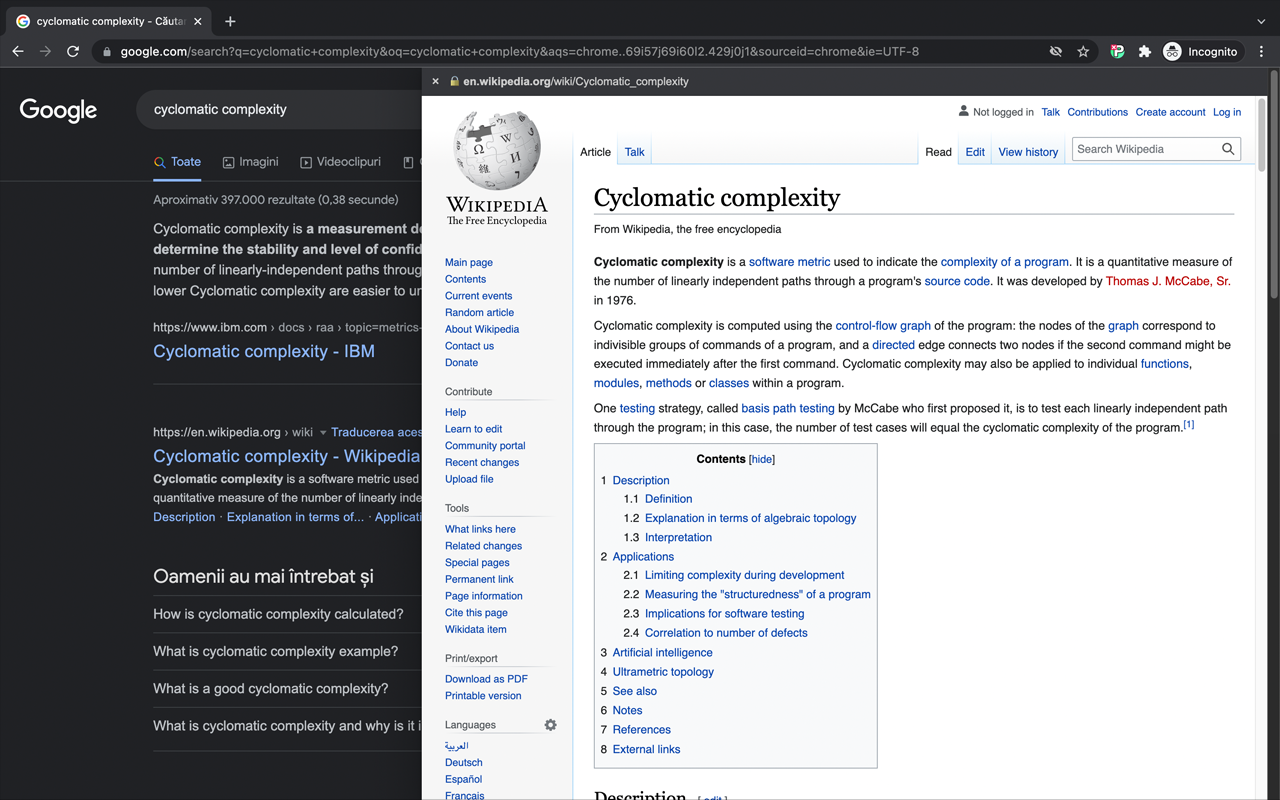Open a new browser tab
The height and width of the screenshot is (800, 1280).
[230, 21]
